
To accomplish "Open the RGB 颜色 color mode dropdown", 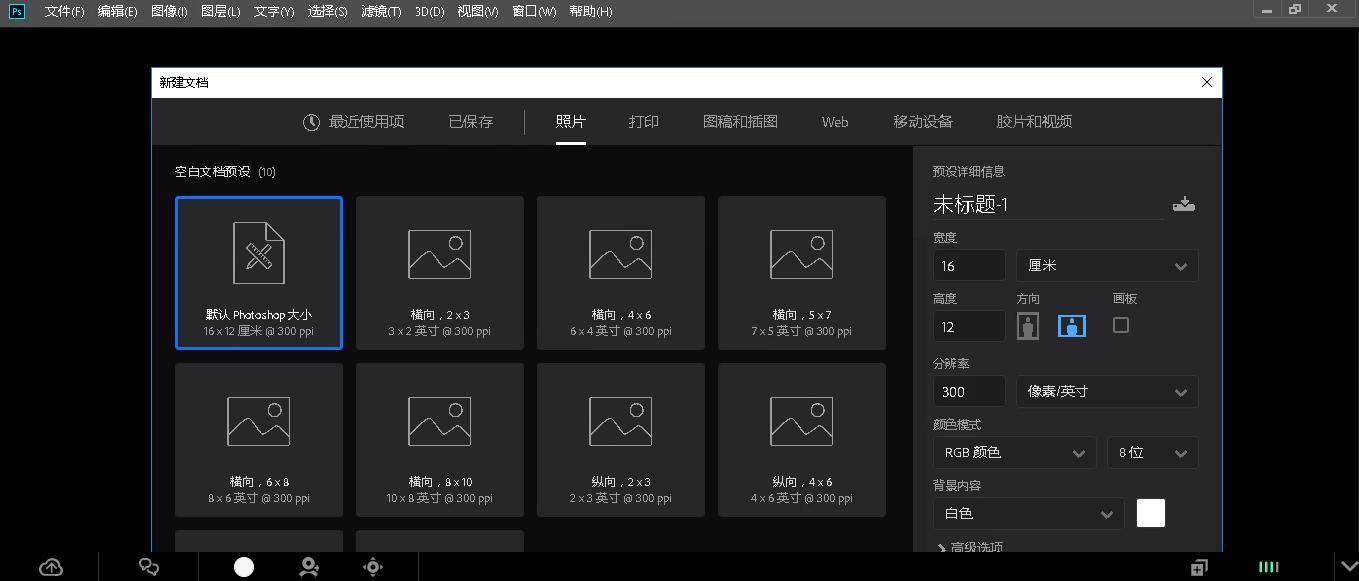I will [1014, 452].
